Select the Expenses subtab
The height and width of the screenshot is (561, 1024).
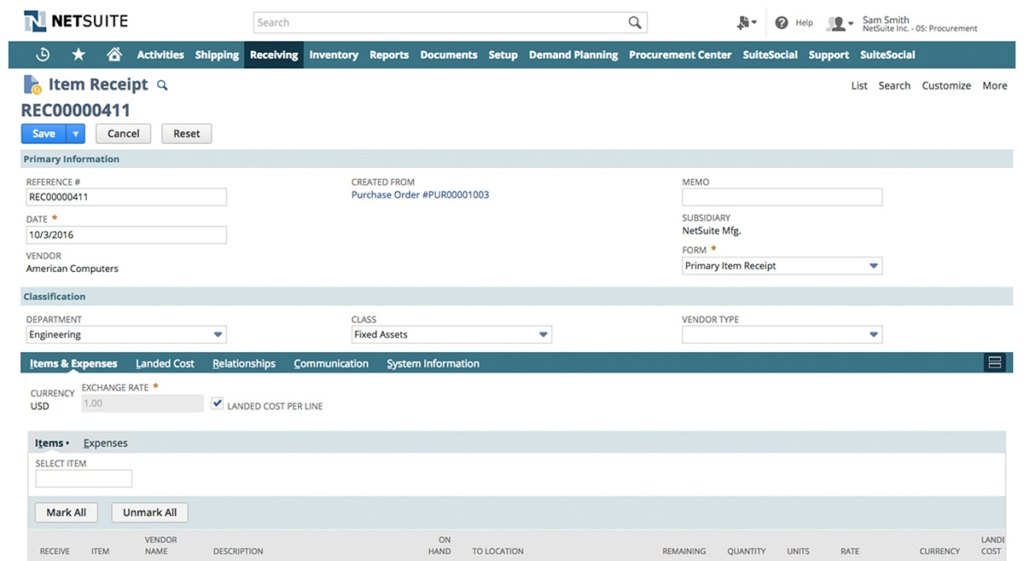click(x=105, y=443)
